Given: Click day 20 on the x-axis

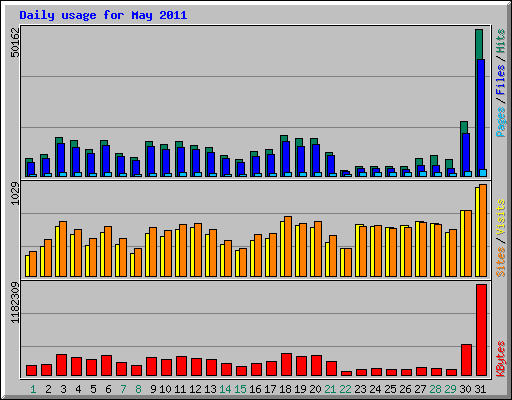Looking at the screenshot, I should coord(315,389).
